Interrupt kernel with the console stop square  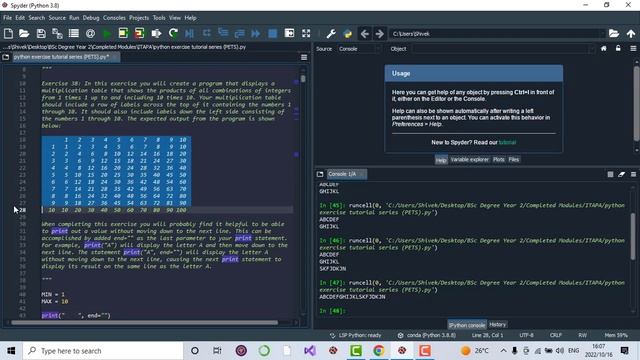point(610,174)
